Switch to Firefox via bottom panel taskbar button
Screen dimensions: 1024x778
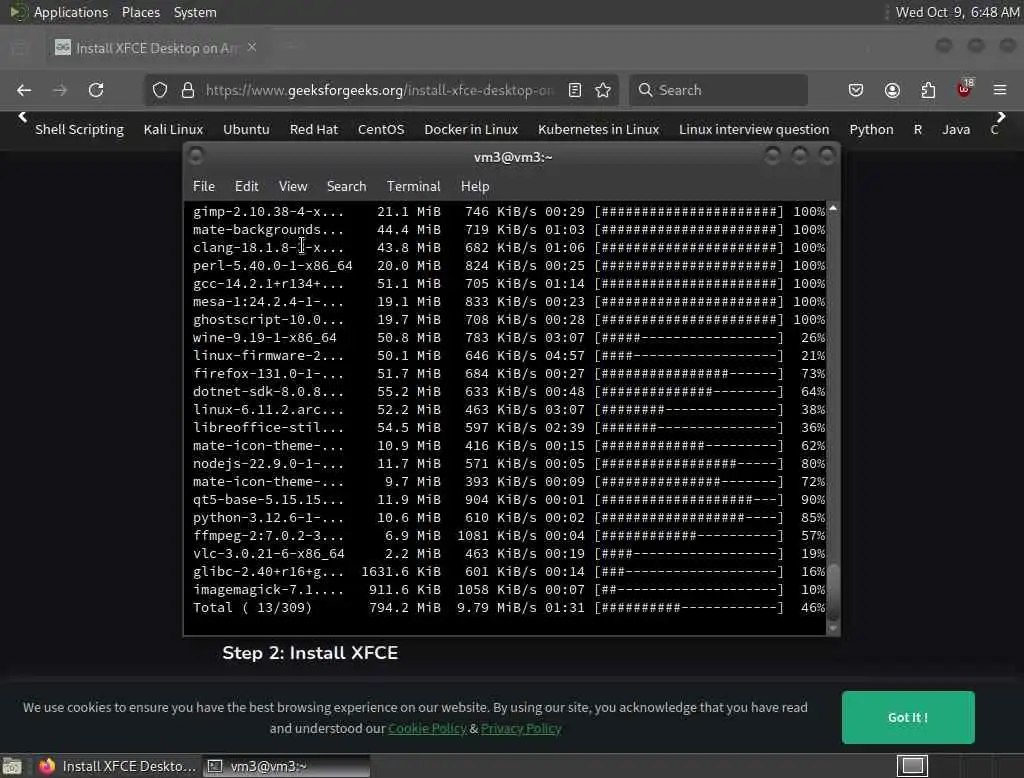coord(118,766)
